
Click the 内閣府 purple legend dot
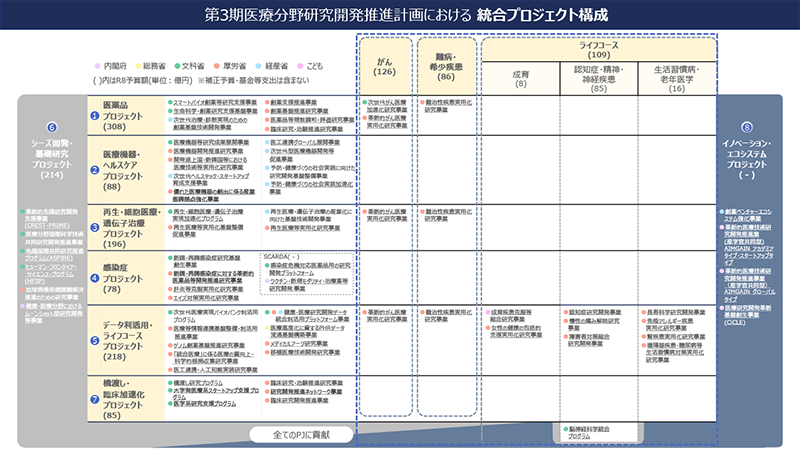(x=97, y=66)
